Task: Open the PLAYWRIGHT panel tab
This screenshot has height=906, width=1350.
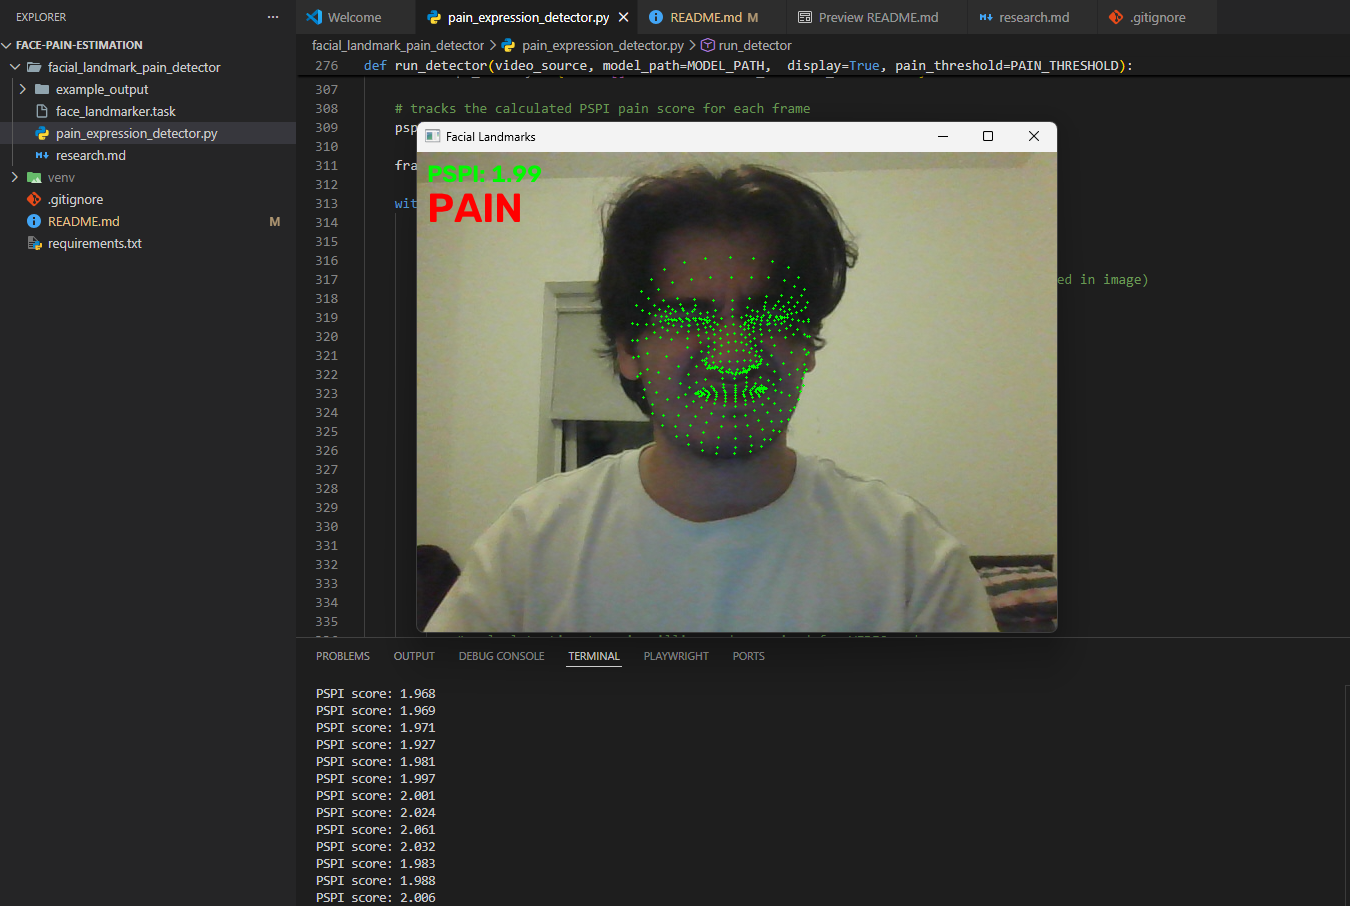Action: pos(676,656)
